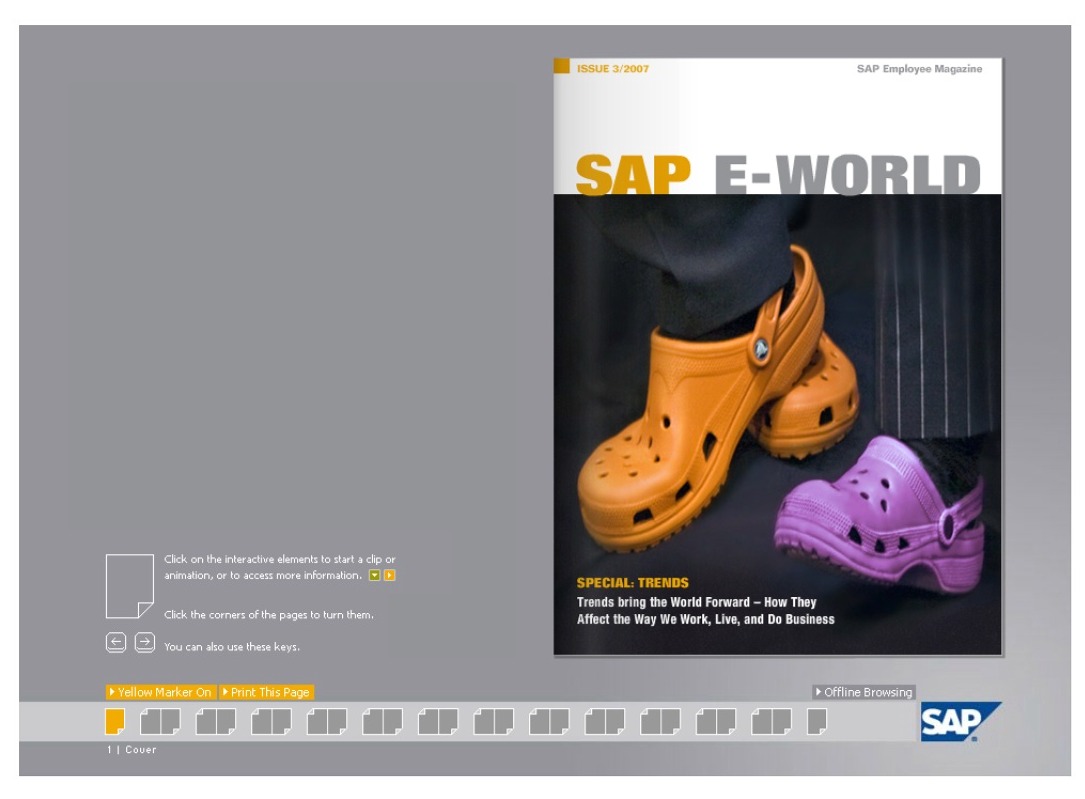Image resolution: width=1085 pixels, height=799 pixels.
Task: Click the orange square beside ISSUE 3/2007
Action: click(562, 67)
